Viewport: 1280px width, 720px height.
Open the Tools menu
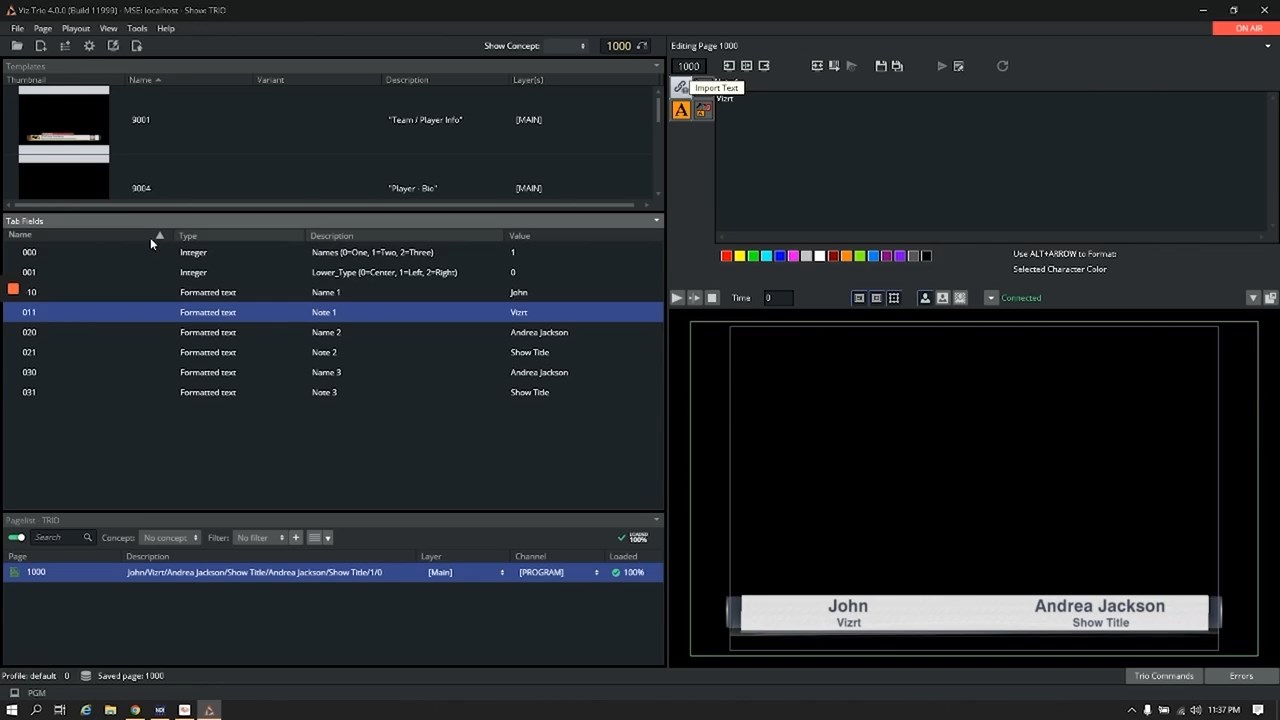tap(137, 28)
